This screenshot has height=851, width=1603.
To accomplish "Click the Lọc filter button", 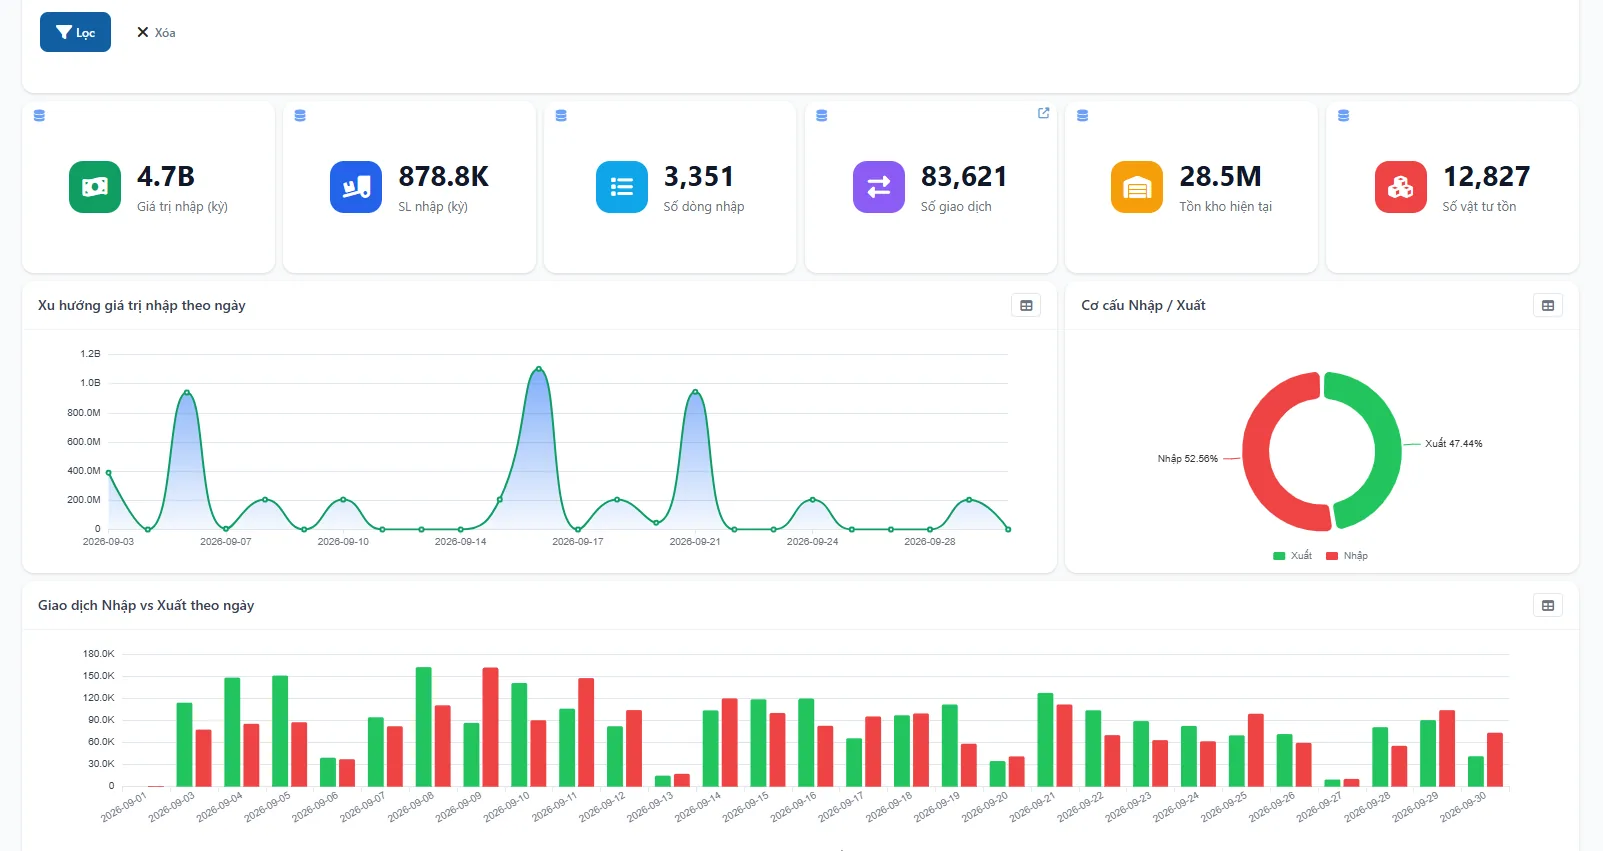I will pyautogui.click(x=75, y=32).
